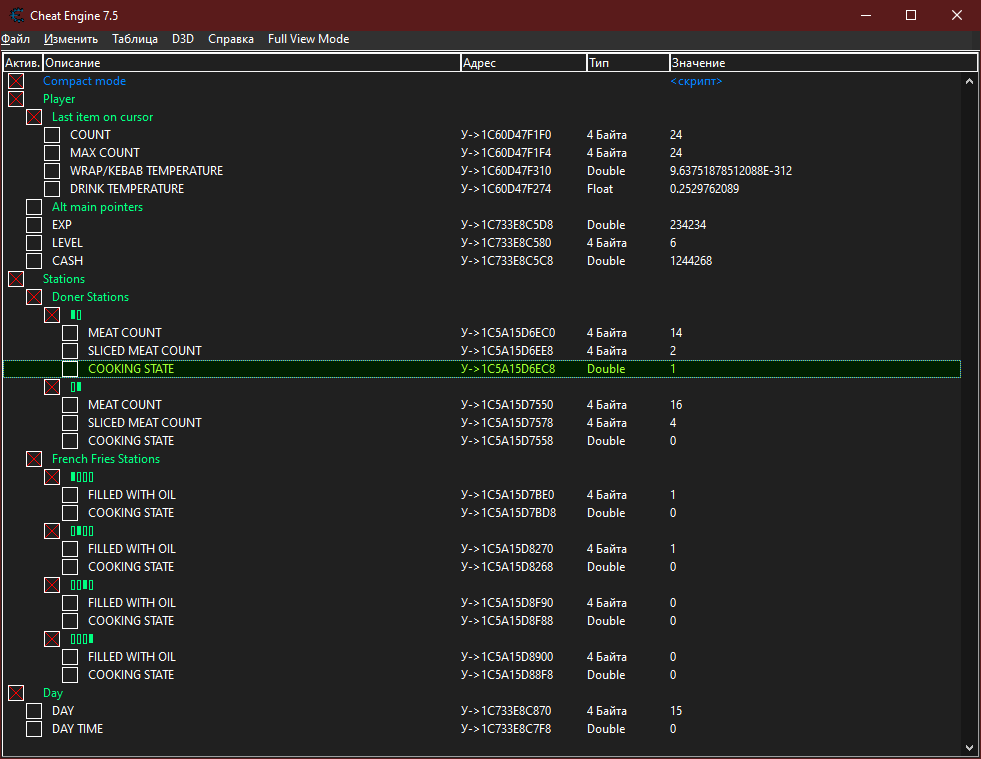The width and height of the screenshot is (981, 759).
Task: Sort by the Актив. column header
Action: pos(23,63)
